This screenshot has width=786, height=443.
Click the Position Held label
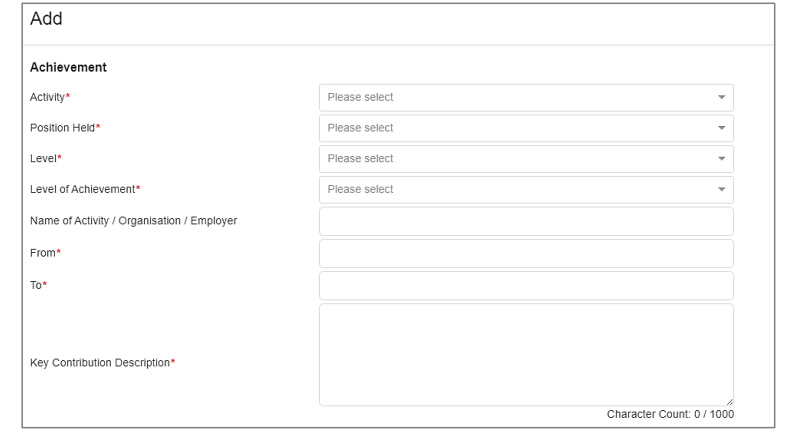tap(65, 128)
